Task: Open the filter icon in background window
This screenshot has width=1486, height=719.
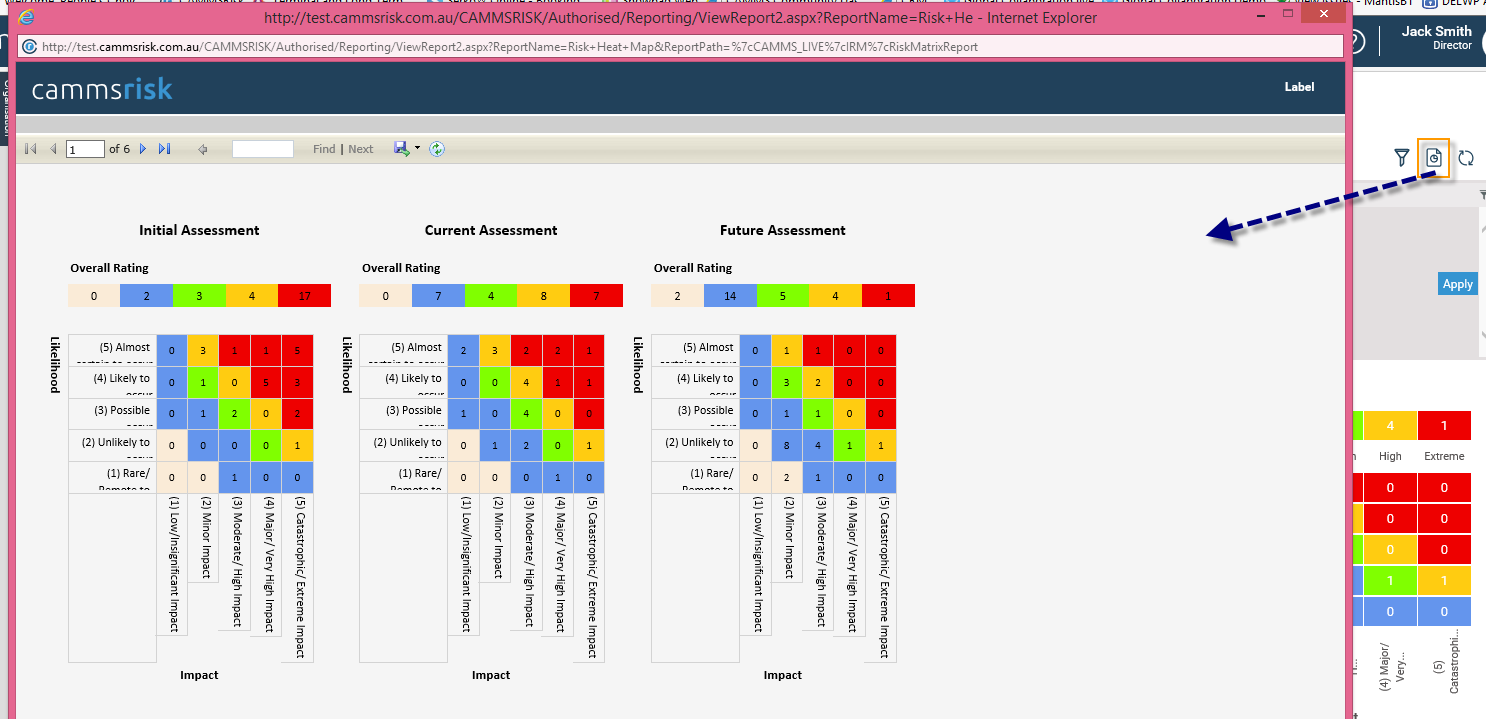Action: tap(1402, 157)
